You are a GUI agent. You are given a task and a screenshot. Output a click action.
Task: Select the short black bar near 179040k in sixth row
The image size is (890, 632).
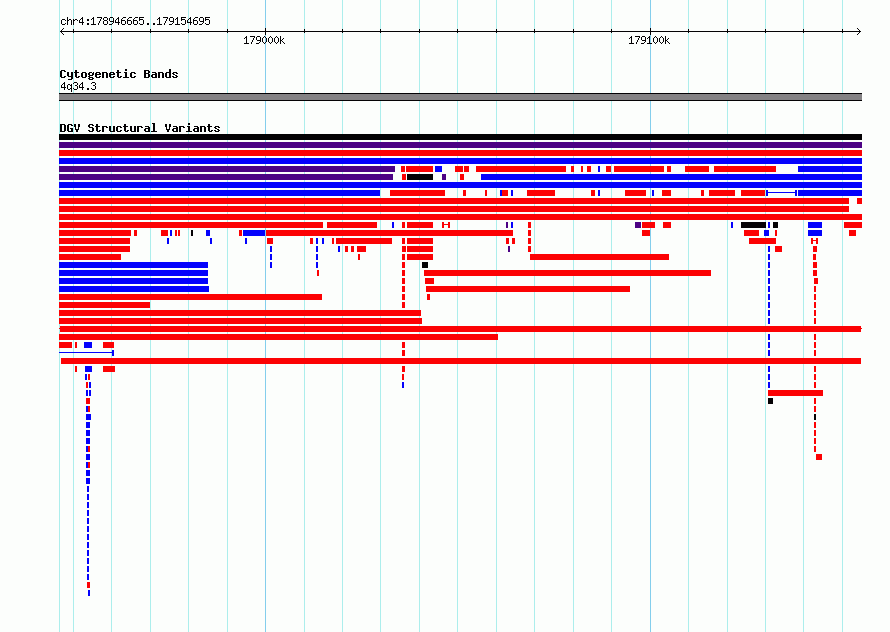[420, 177]
